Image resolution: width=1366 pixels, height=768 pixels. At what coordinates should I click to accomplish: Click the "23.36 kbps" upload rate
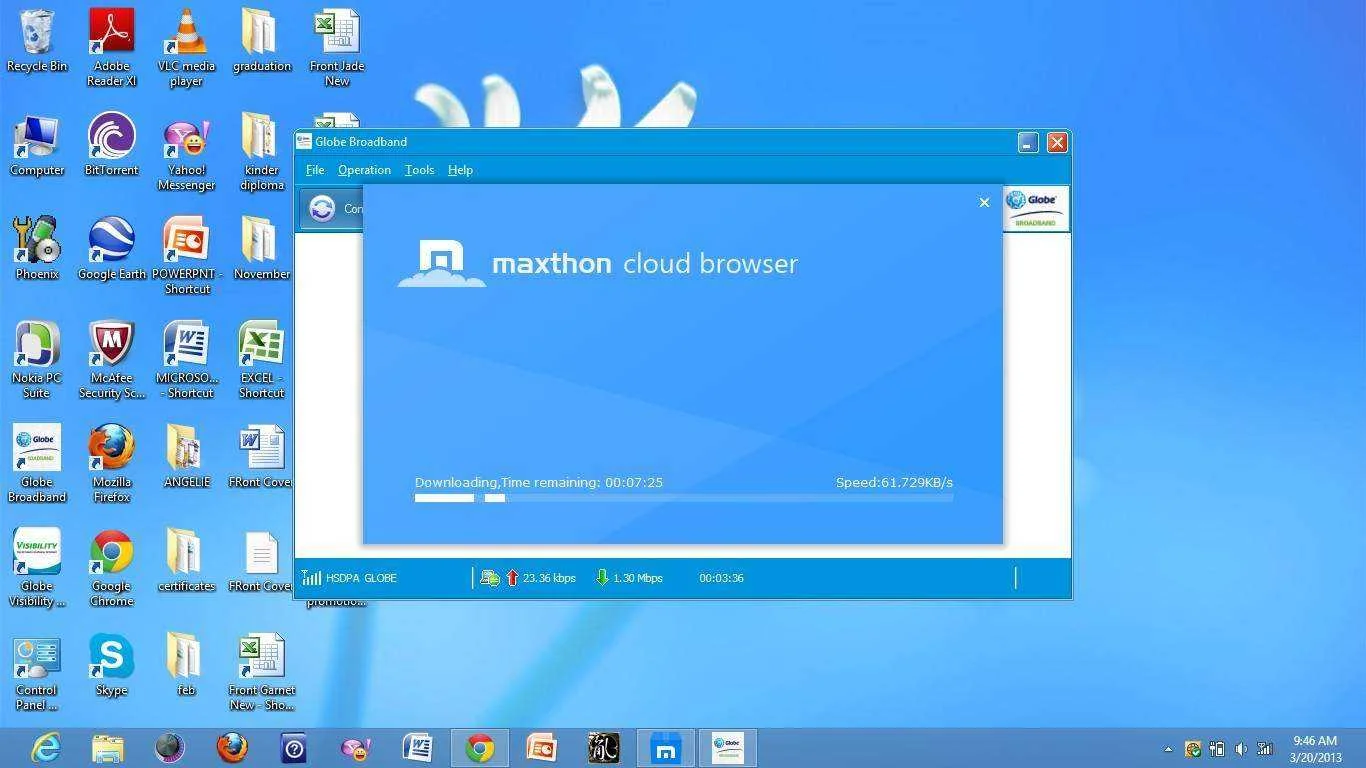click(549, 578)
